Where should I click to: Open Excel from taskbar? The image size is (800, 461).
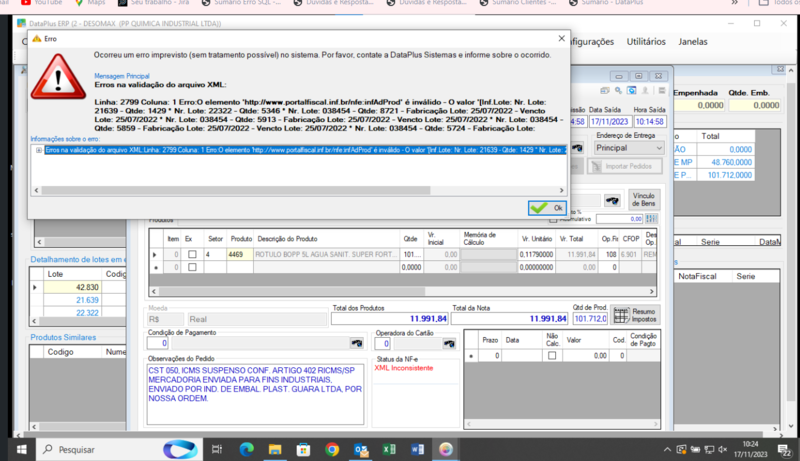pos(389,449)
